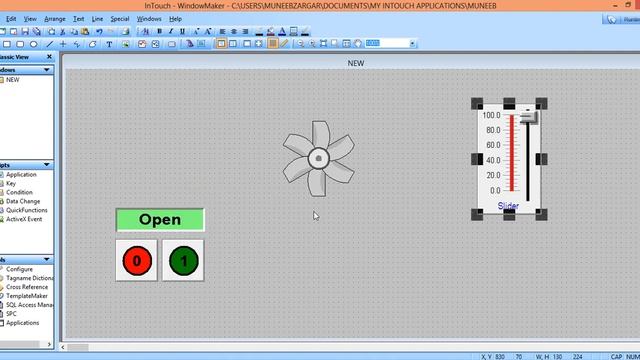Image resolution: width=640 pixels, height=360 pixels.
Task: Toggle Underline text formatting
Action: 182,31
